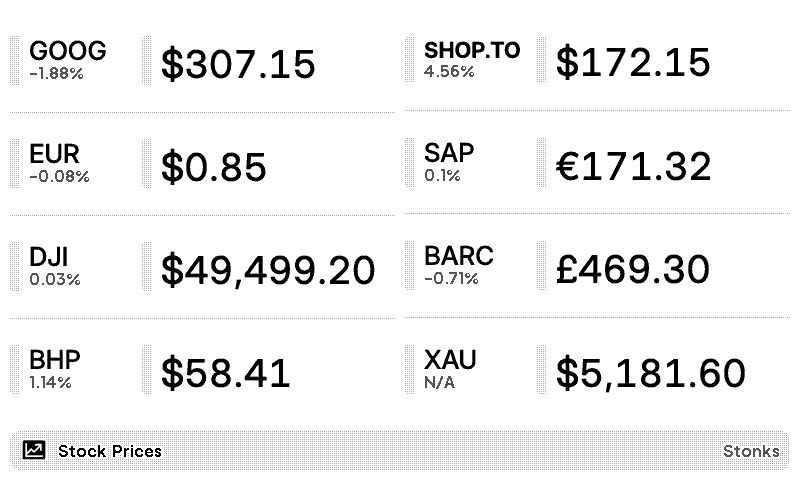The height and width of the screenshot is (480, 800).
Task: Click the Stonks label
Action: coord(751,451)
